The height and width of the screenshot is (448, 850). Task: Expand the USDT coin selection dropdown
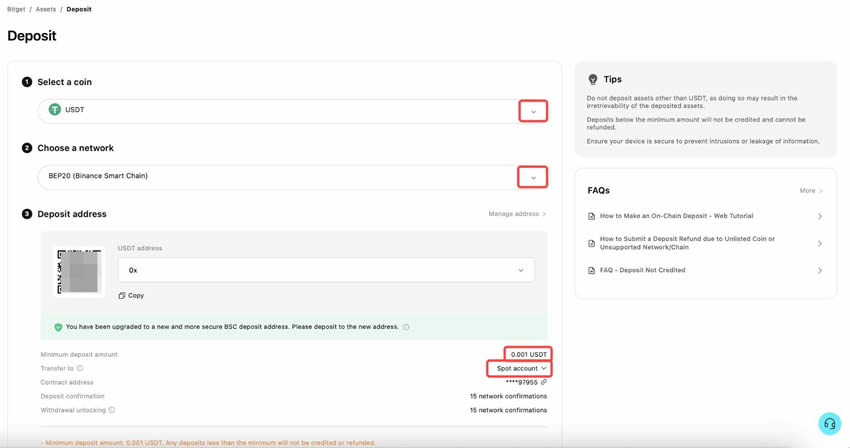(x=533, y=111)
